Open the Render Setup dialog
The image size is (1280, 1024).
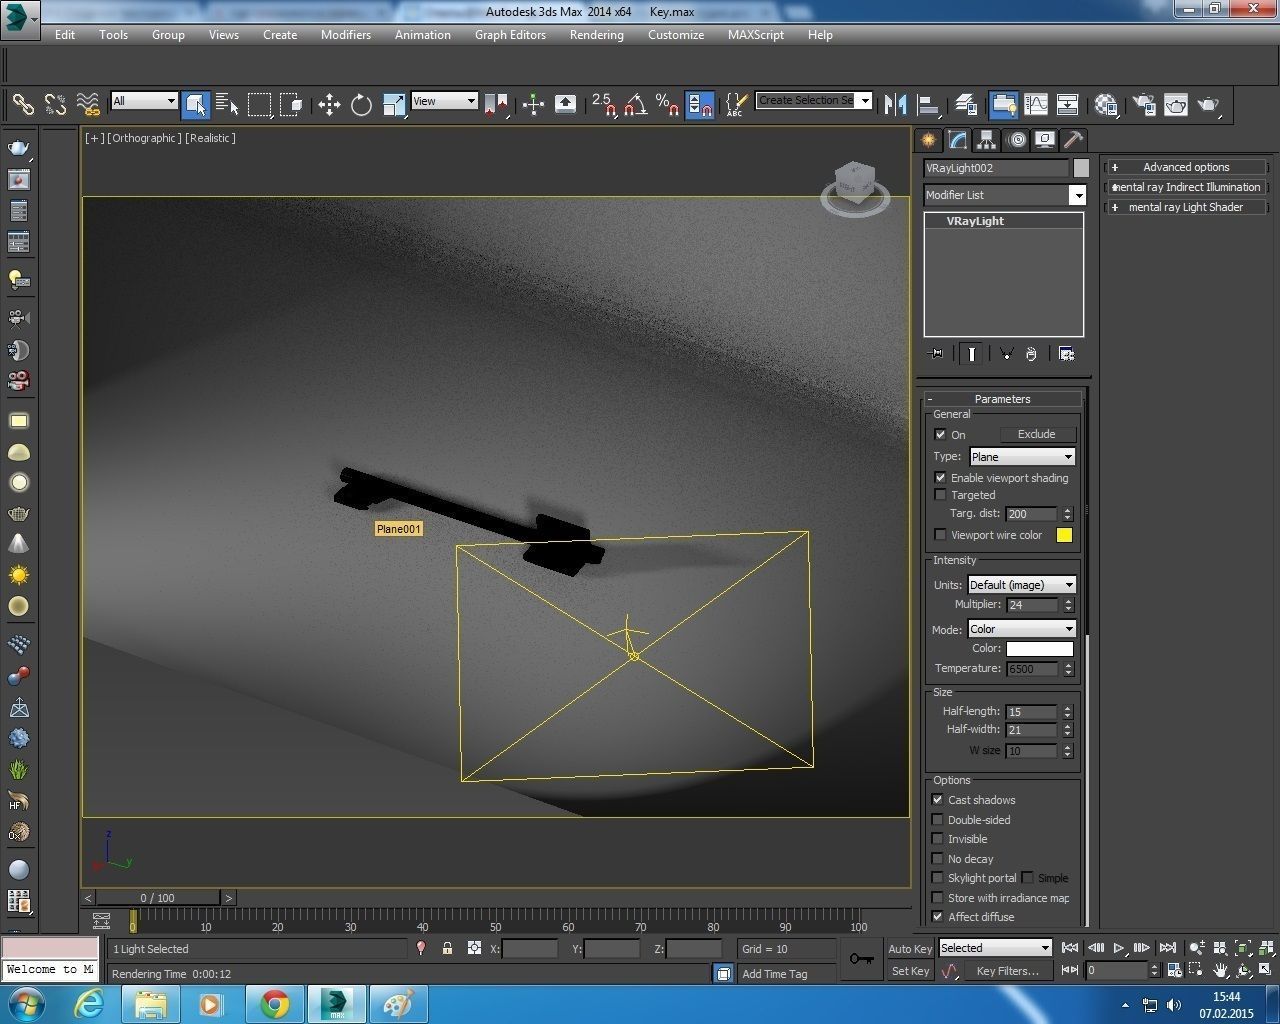(1144, 104)
